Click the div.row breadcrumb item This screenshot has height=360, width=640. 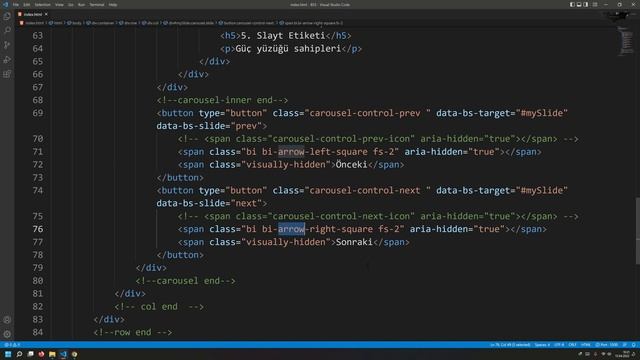(128, 23)
